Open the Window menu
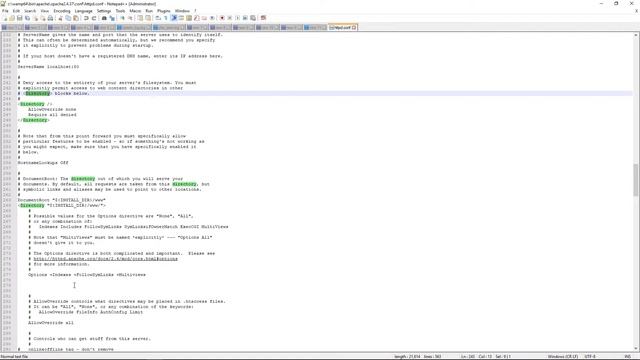The height and width of the screenshot is (360, 640). [x=182, y=11]
